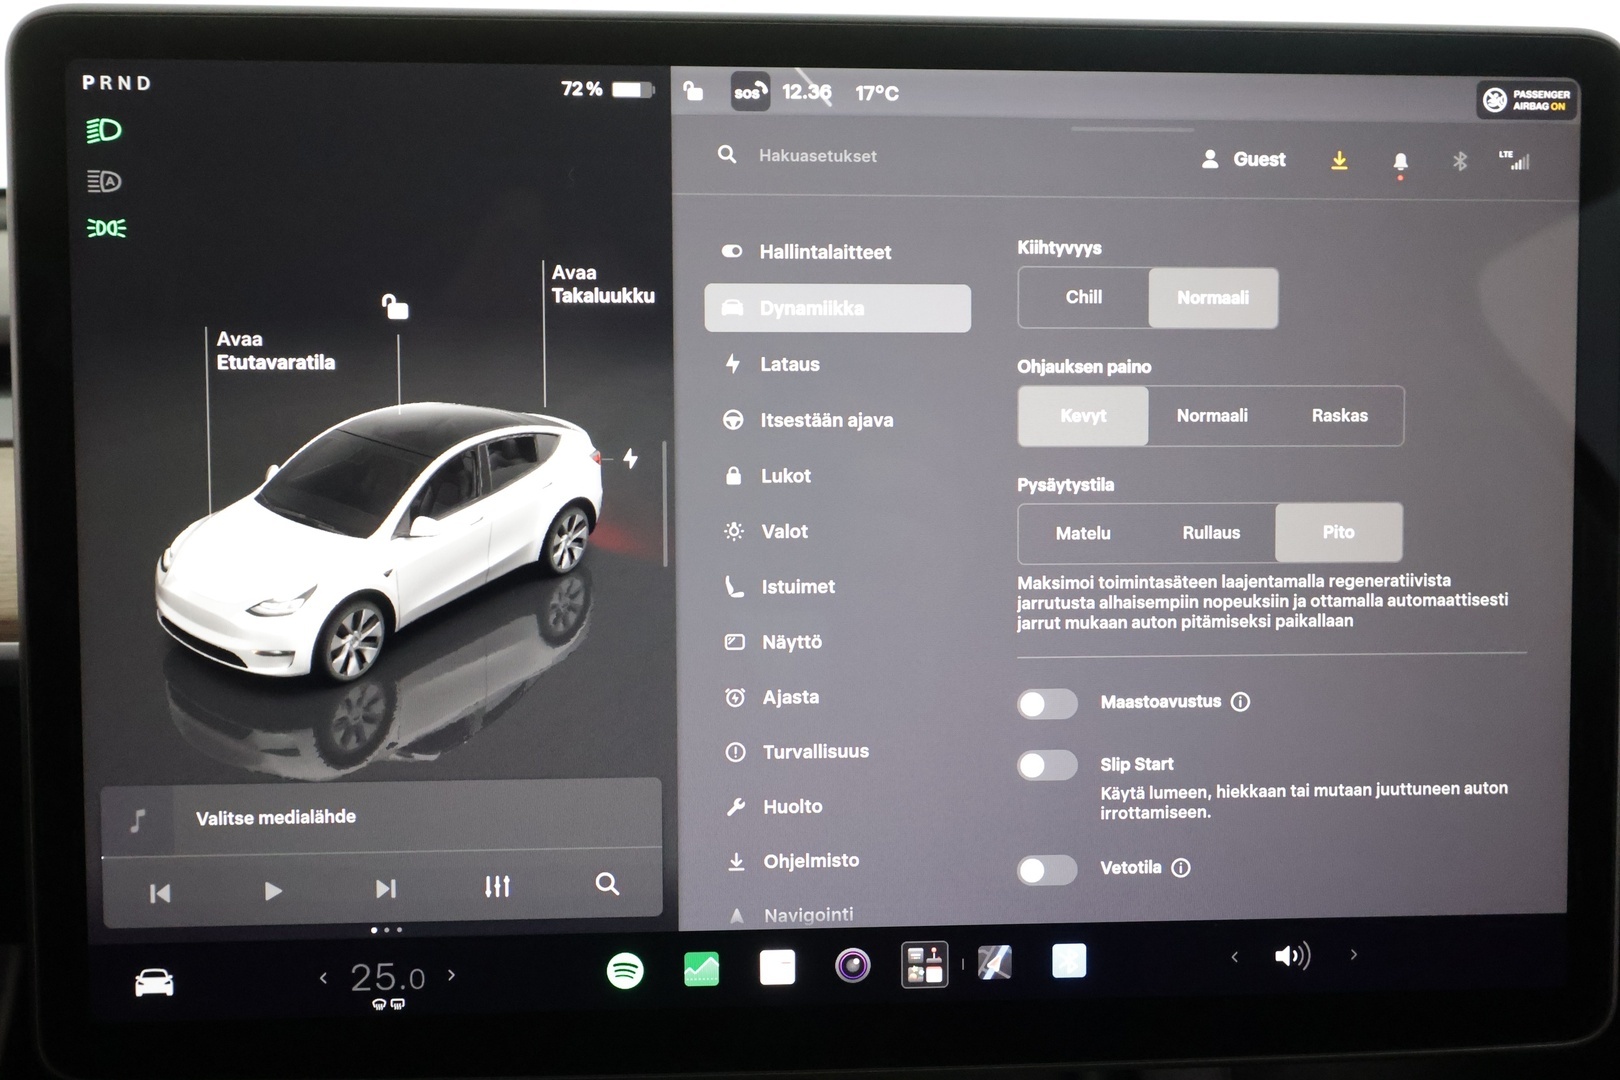Open Itsestään ajava menu
The width and height of the screenshot is (1620, 1080).
(x=838, y=420)
